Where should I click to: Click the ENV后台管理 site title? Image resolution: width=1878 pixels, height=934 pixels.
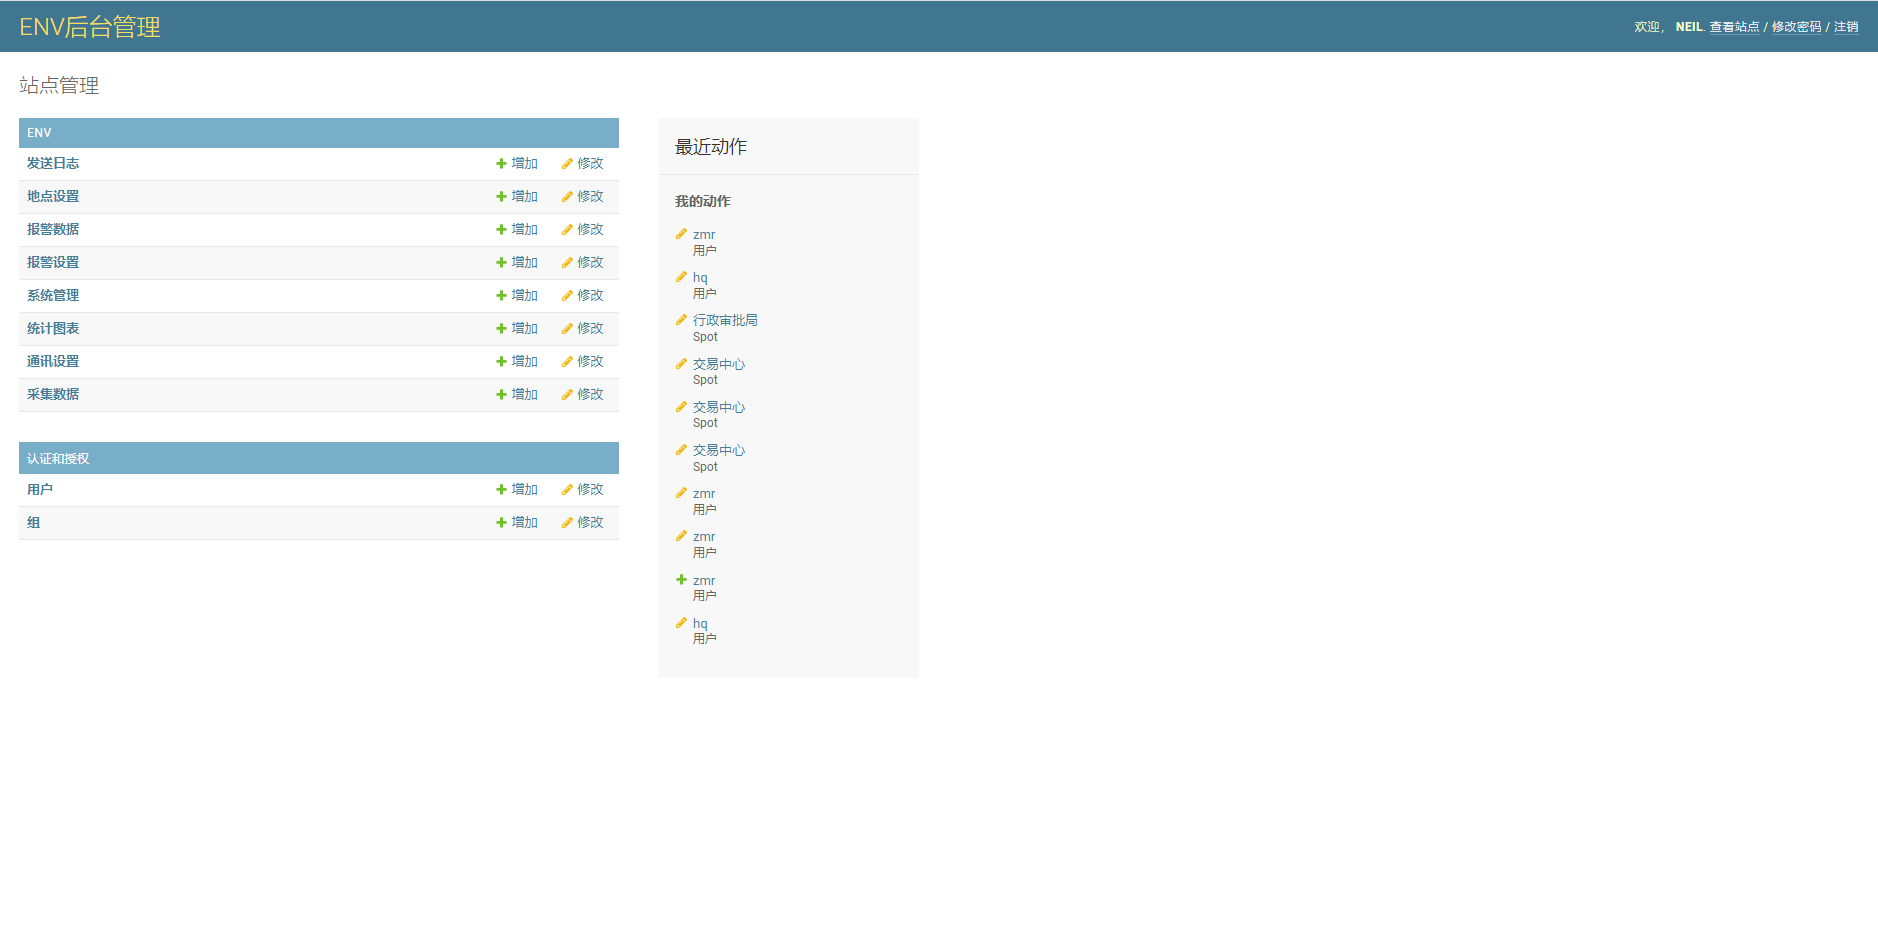coord(90,27)
